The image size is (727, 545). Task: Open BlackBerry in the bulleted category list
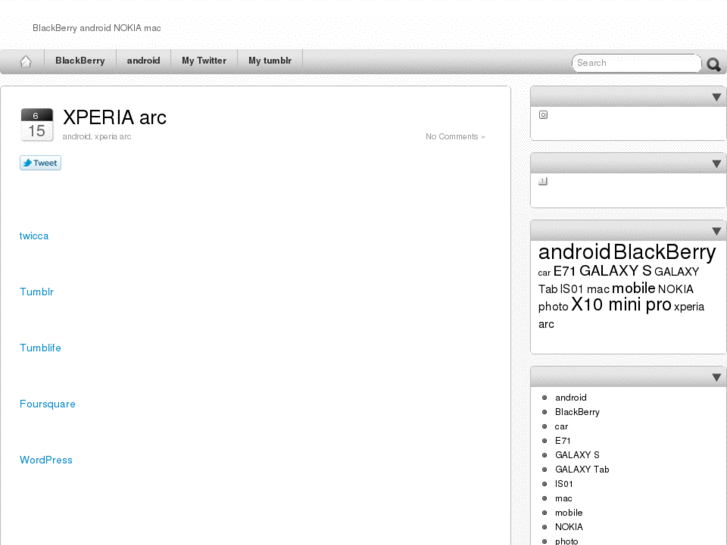point(577,412)
